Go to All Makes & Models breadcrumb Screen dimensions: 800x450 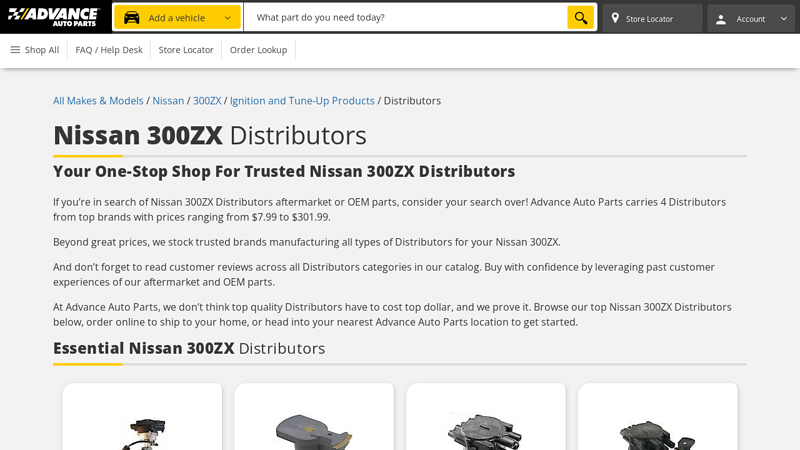pyautogui.click(x=98, y=101)
